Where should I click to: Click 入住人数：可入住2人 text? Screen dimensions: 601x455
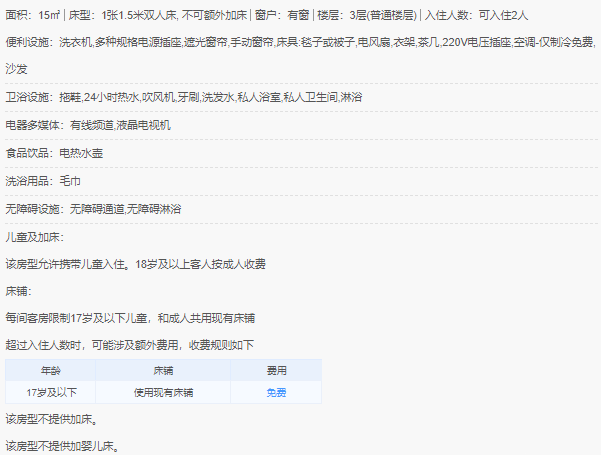click(x=476, y=15)
